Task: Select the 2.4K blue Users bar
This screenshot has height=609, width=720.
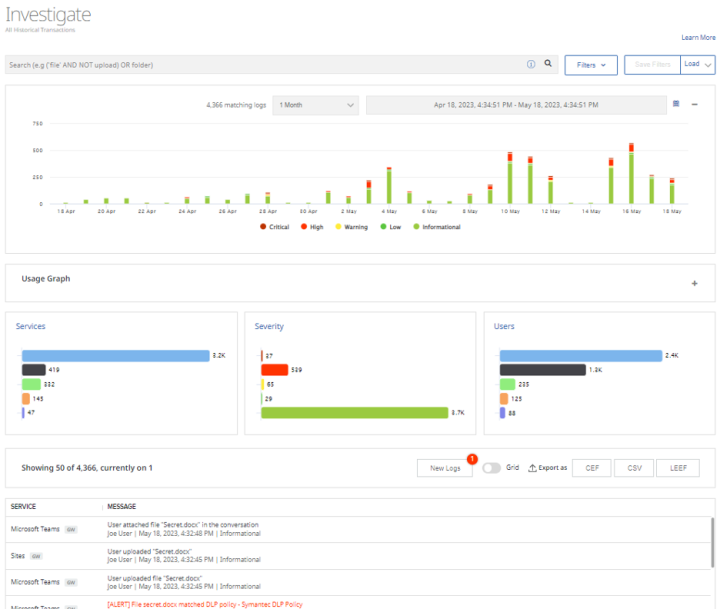Action: point(581,355)
